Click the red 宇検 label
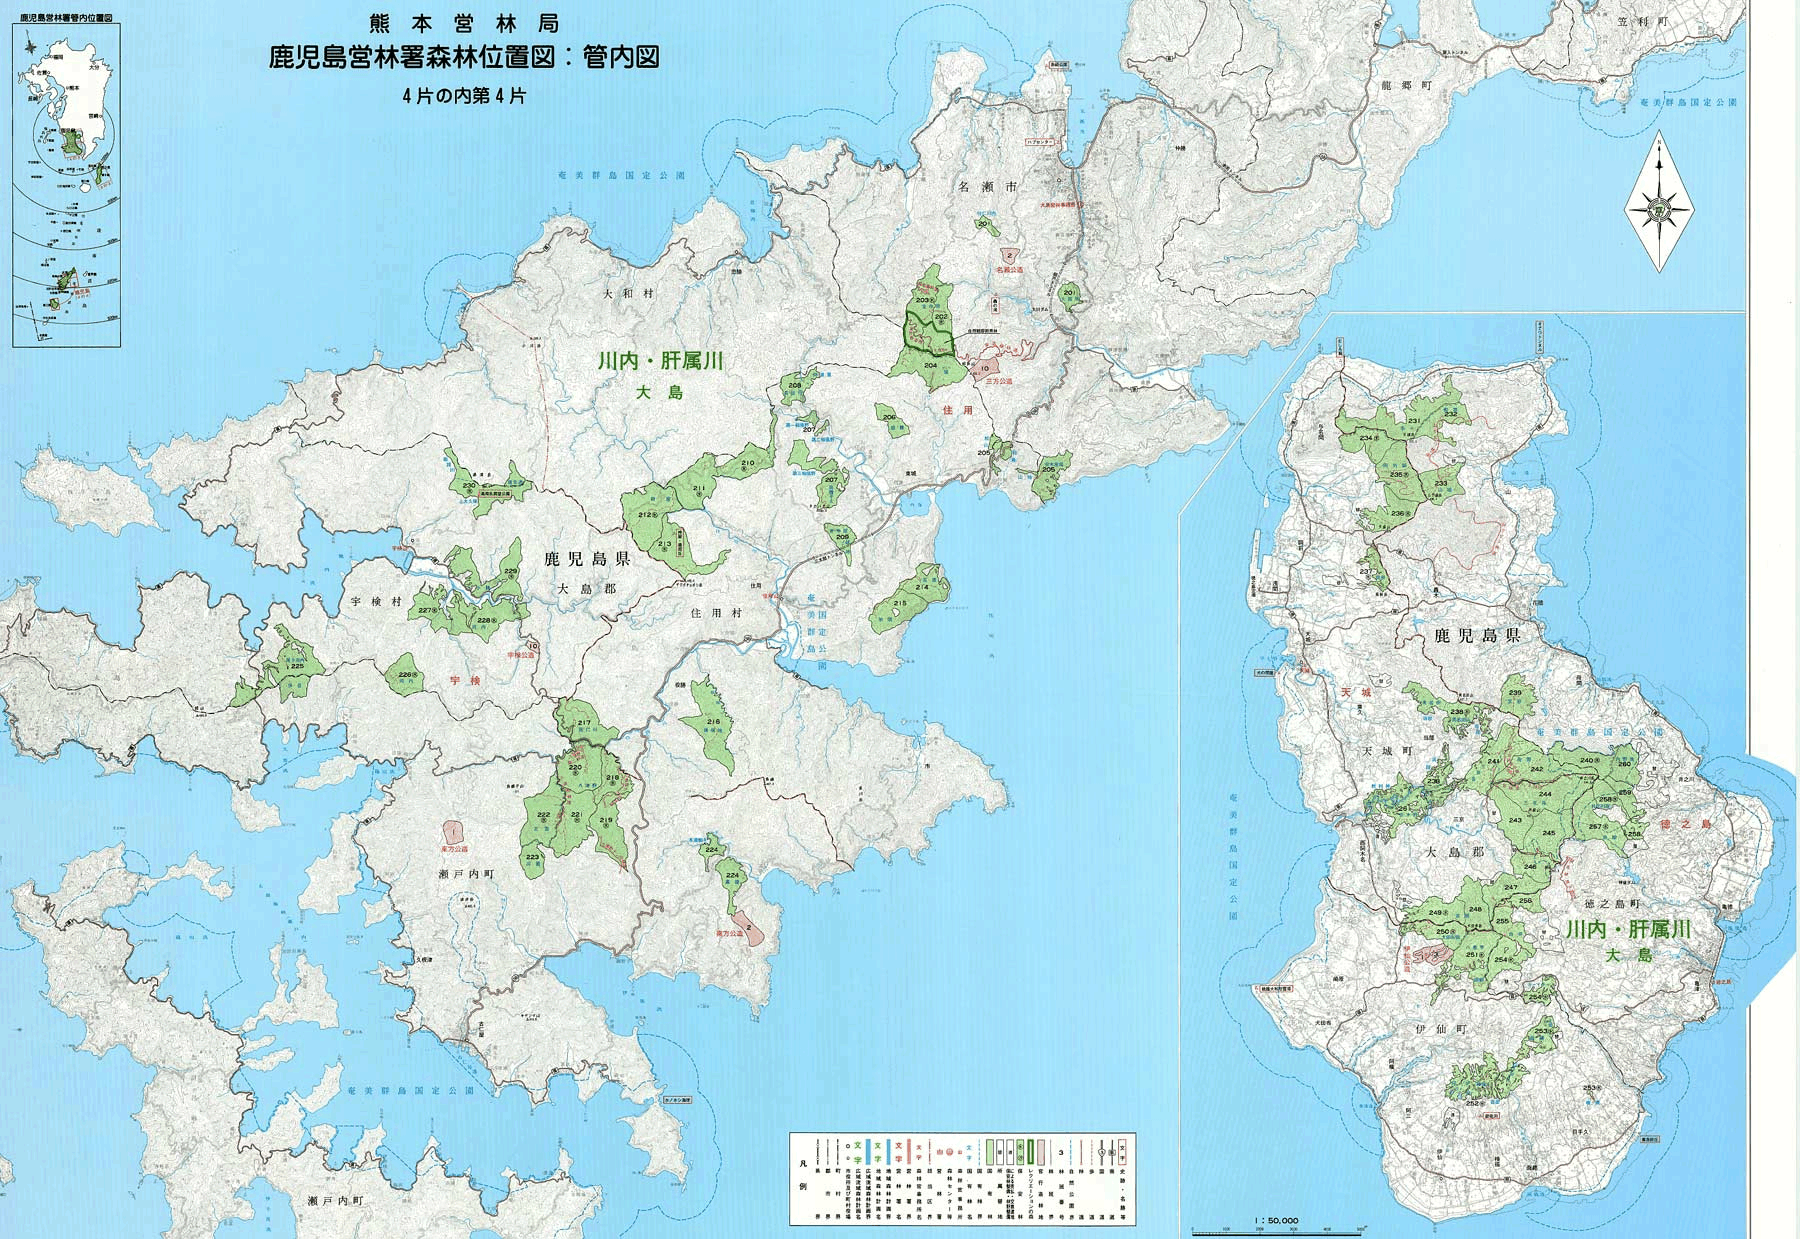1800x1239 pixels. 465,680
